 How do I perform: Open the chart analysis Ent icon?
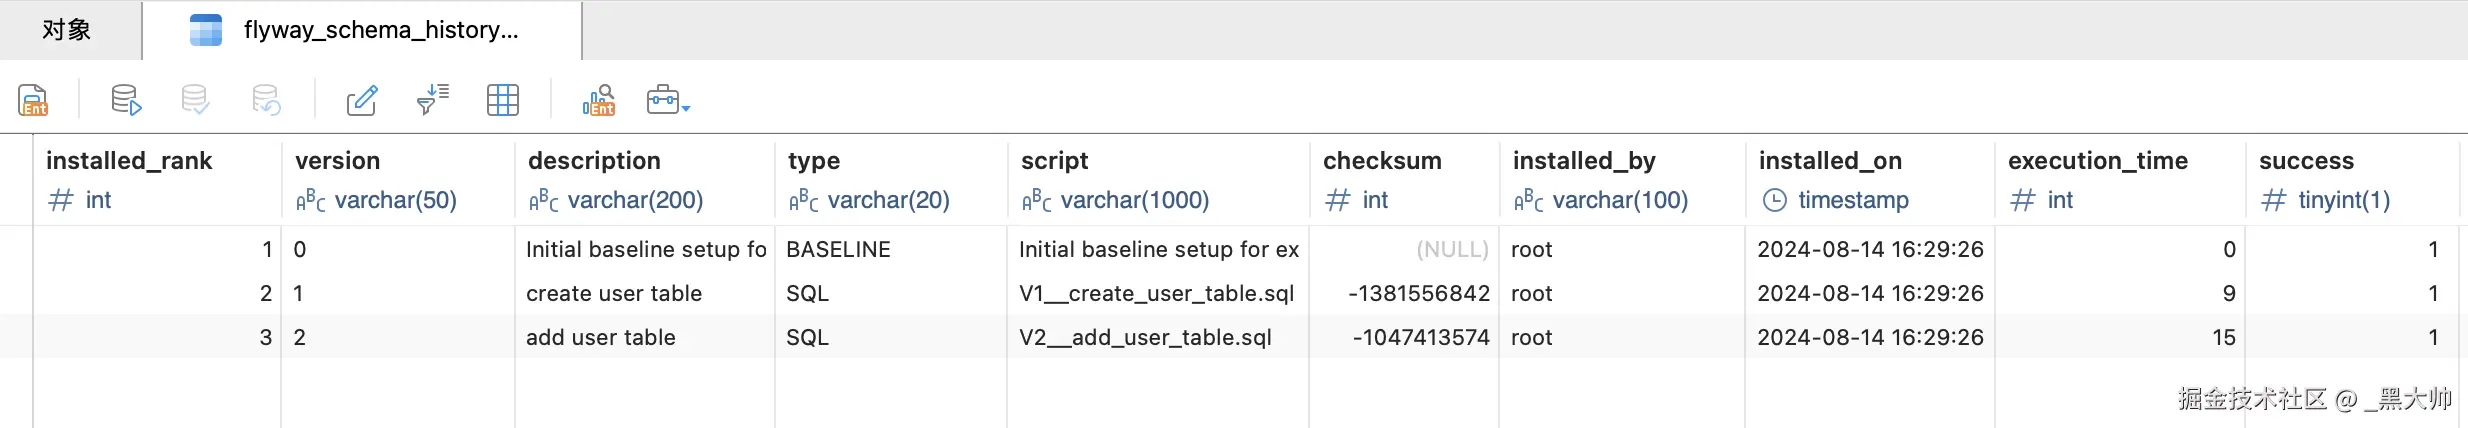pyautogui.click(x=598, y=100)
